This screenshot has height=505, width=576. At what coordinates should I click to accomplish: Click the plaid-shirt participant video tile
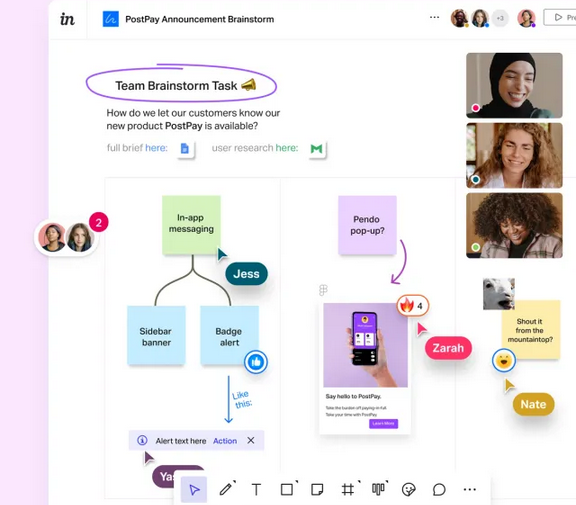pyautogui.click(x=514, y=226)
